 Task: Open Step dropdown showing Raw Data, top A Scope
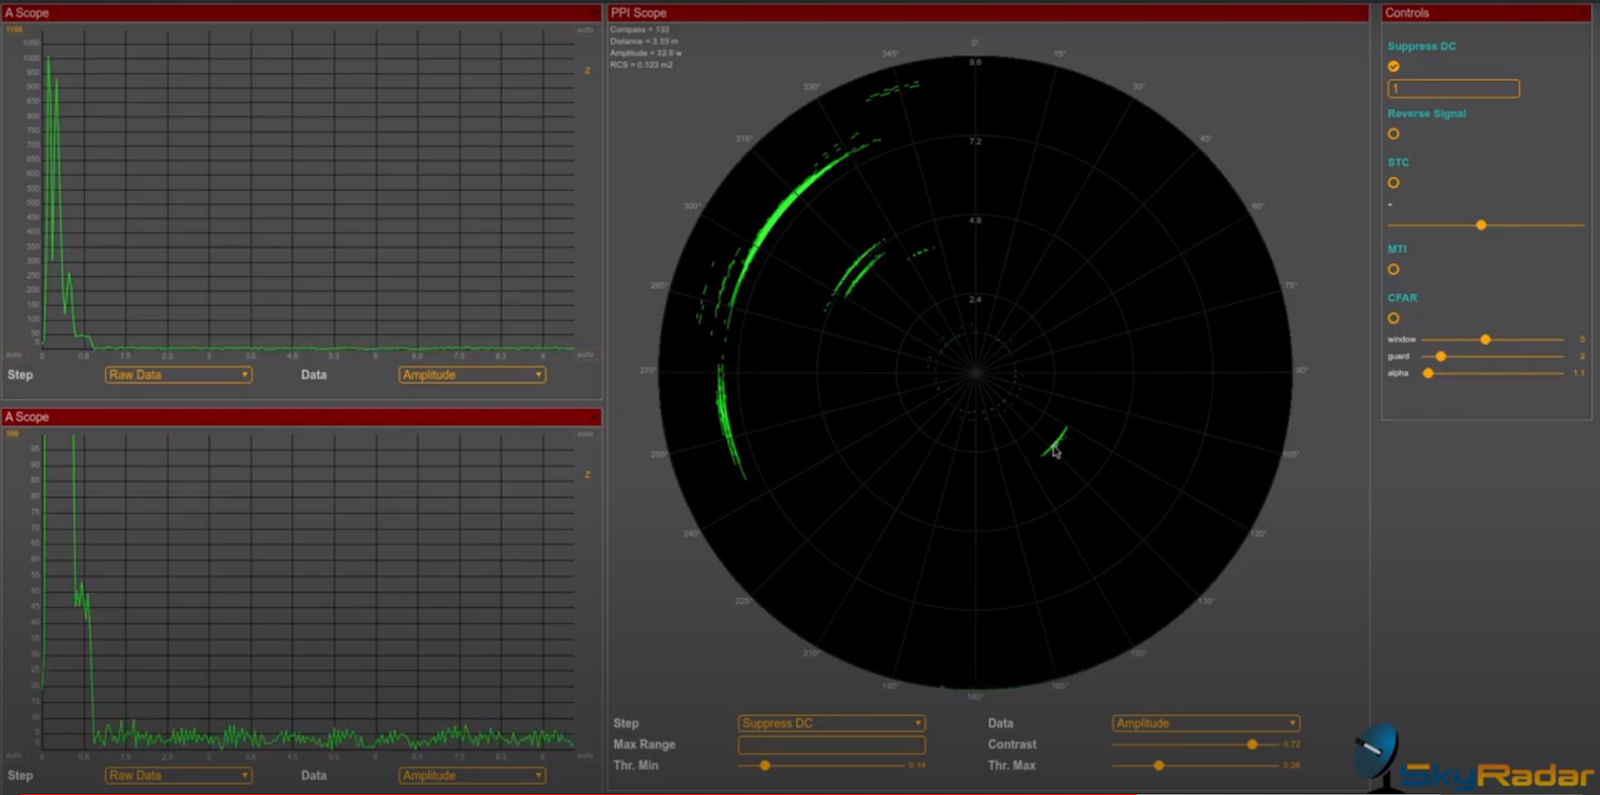pyautogui.click(x=178, y=375)
